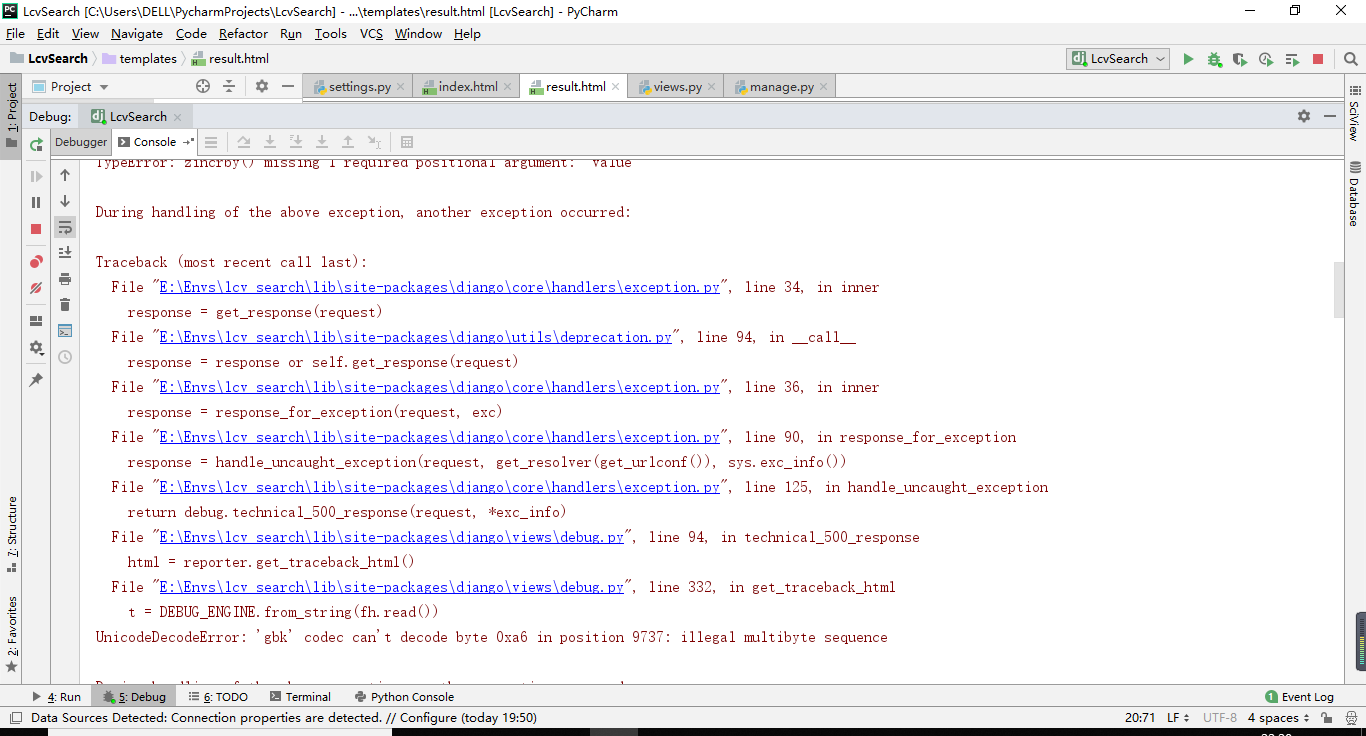Open the 4 spaces indent dropdown
The height and width of the screenshot is (736, 1366).
(x=1279, y=718)
